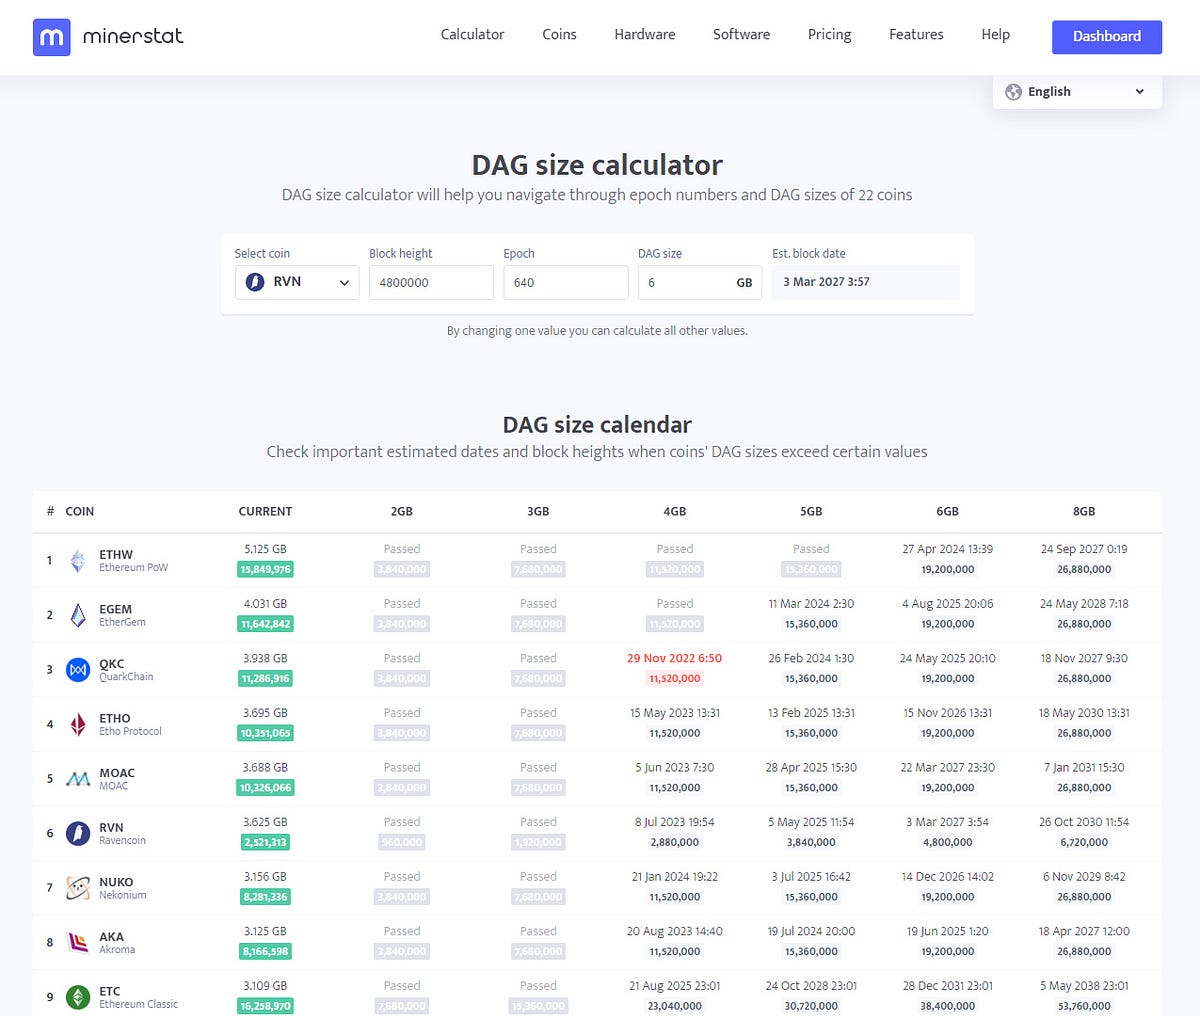The image size is (1200, 1016).
Task: Open the Help menu
Action: click(995, 34)
